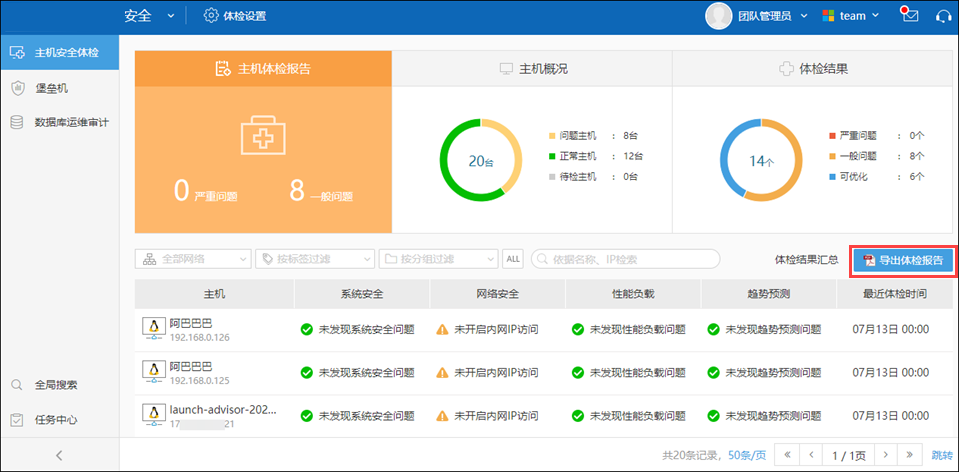Expand the 按分组过滤 dropdown

pyautogui.click(x=438, y=259)
